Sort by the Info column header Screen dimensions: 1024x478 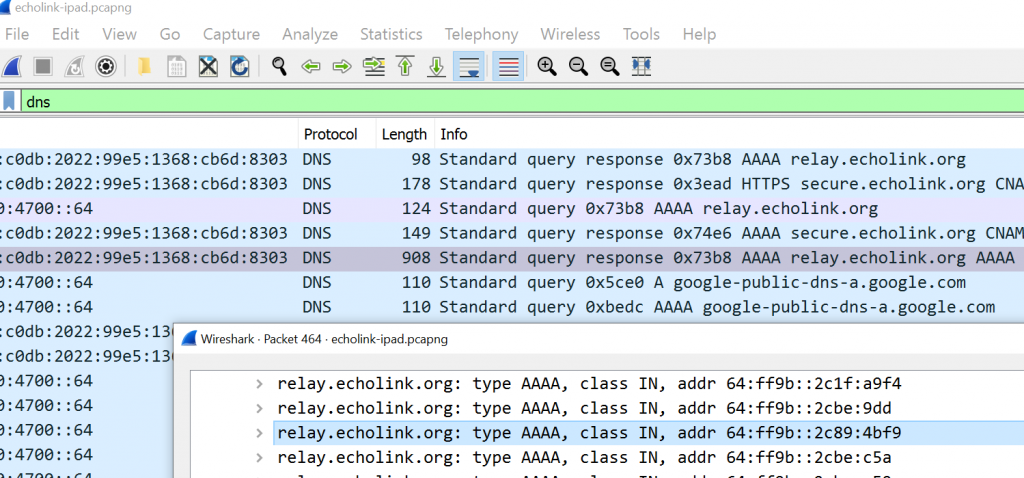[x=729, y=135]
